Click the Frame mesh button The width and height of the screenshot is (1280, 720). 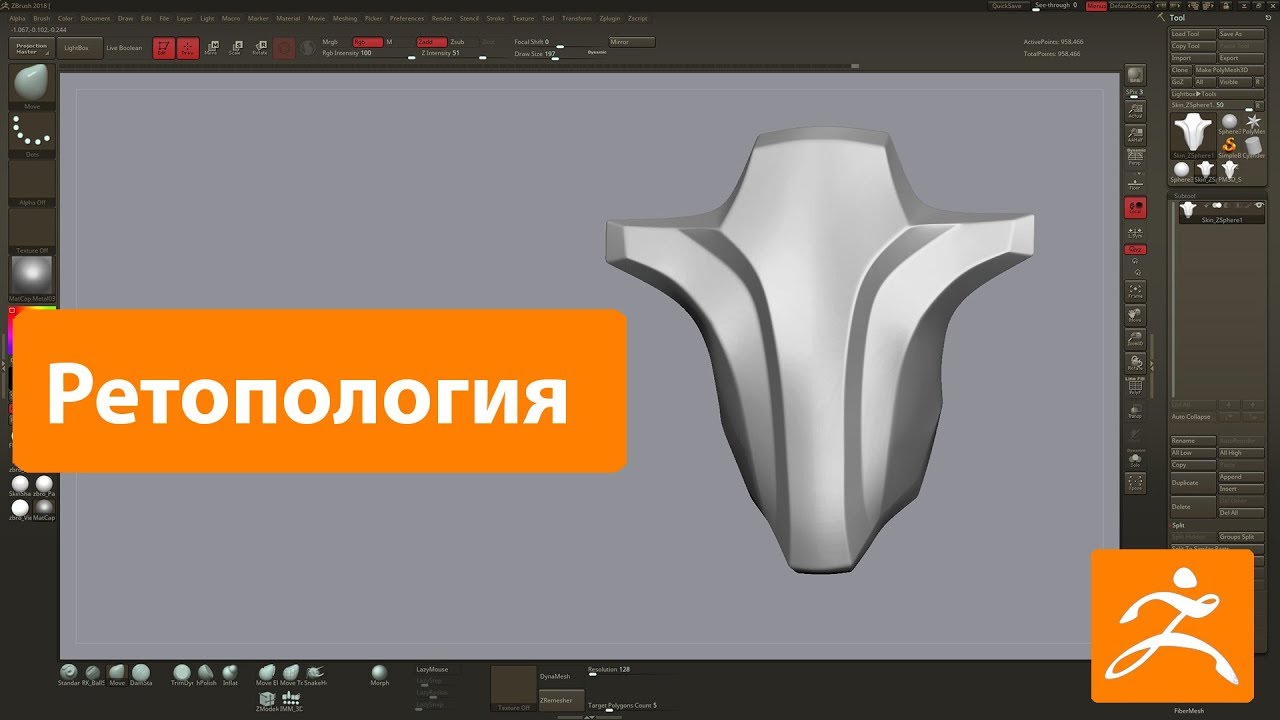click(x=1135, y=291)
